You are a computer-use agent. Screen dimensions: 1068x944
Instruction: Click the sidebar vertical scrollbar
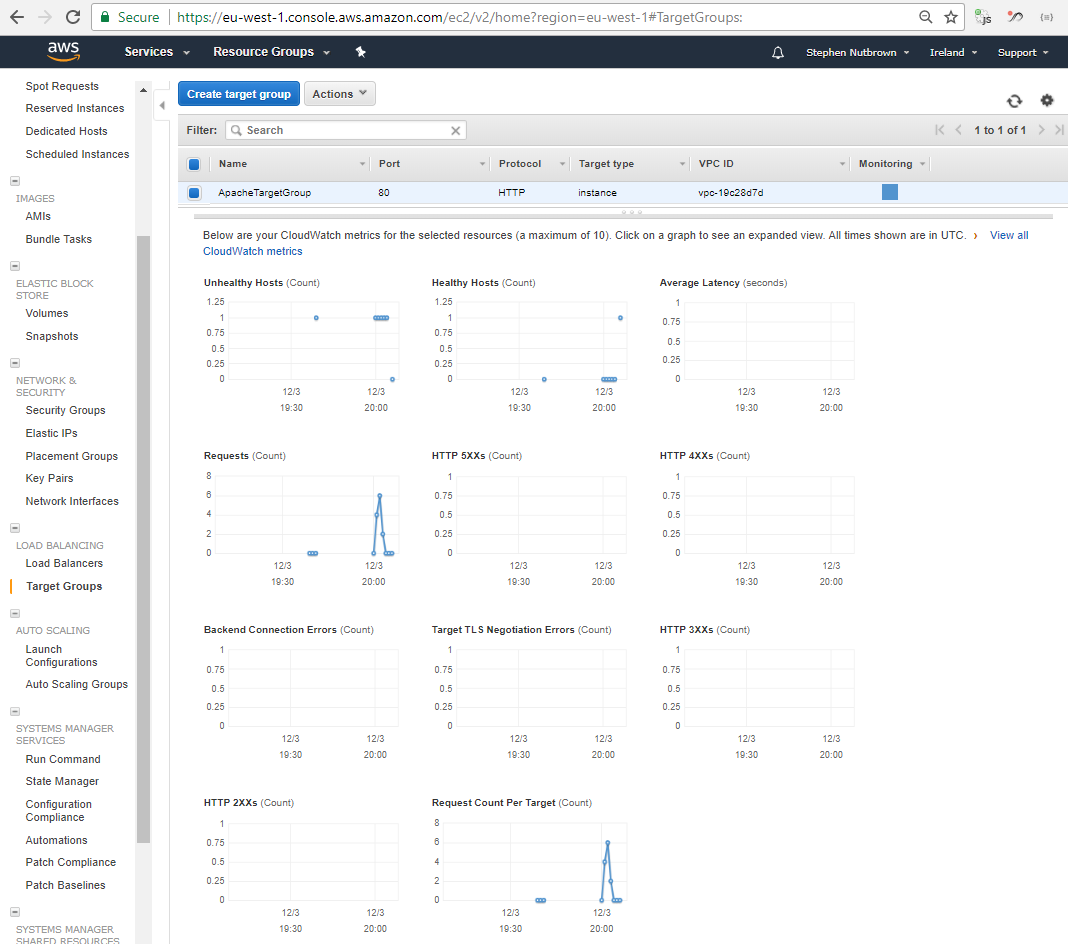143,538
